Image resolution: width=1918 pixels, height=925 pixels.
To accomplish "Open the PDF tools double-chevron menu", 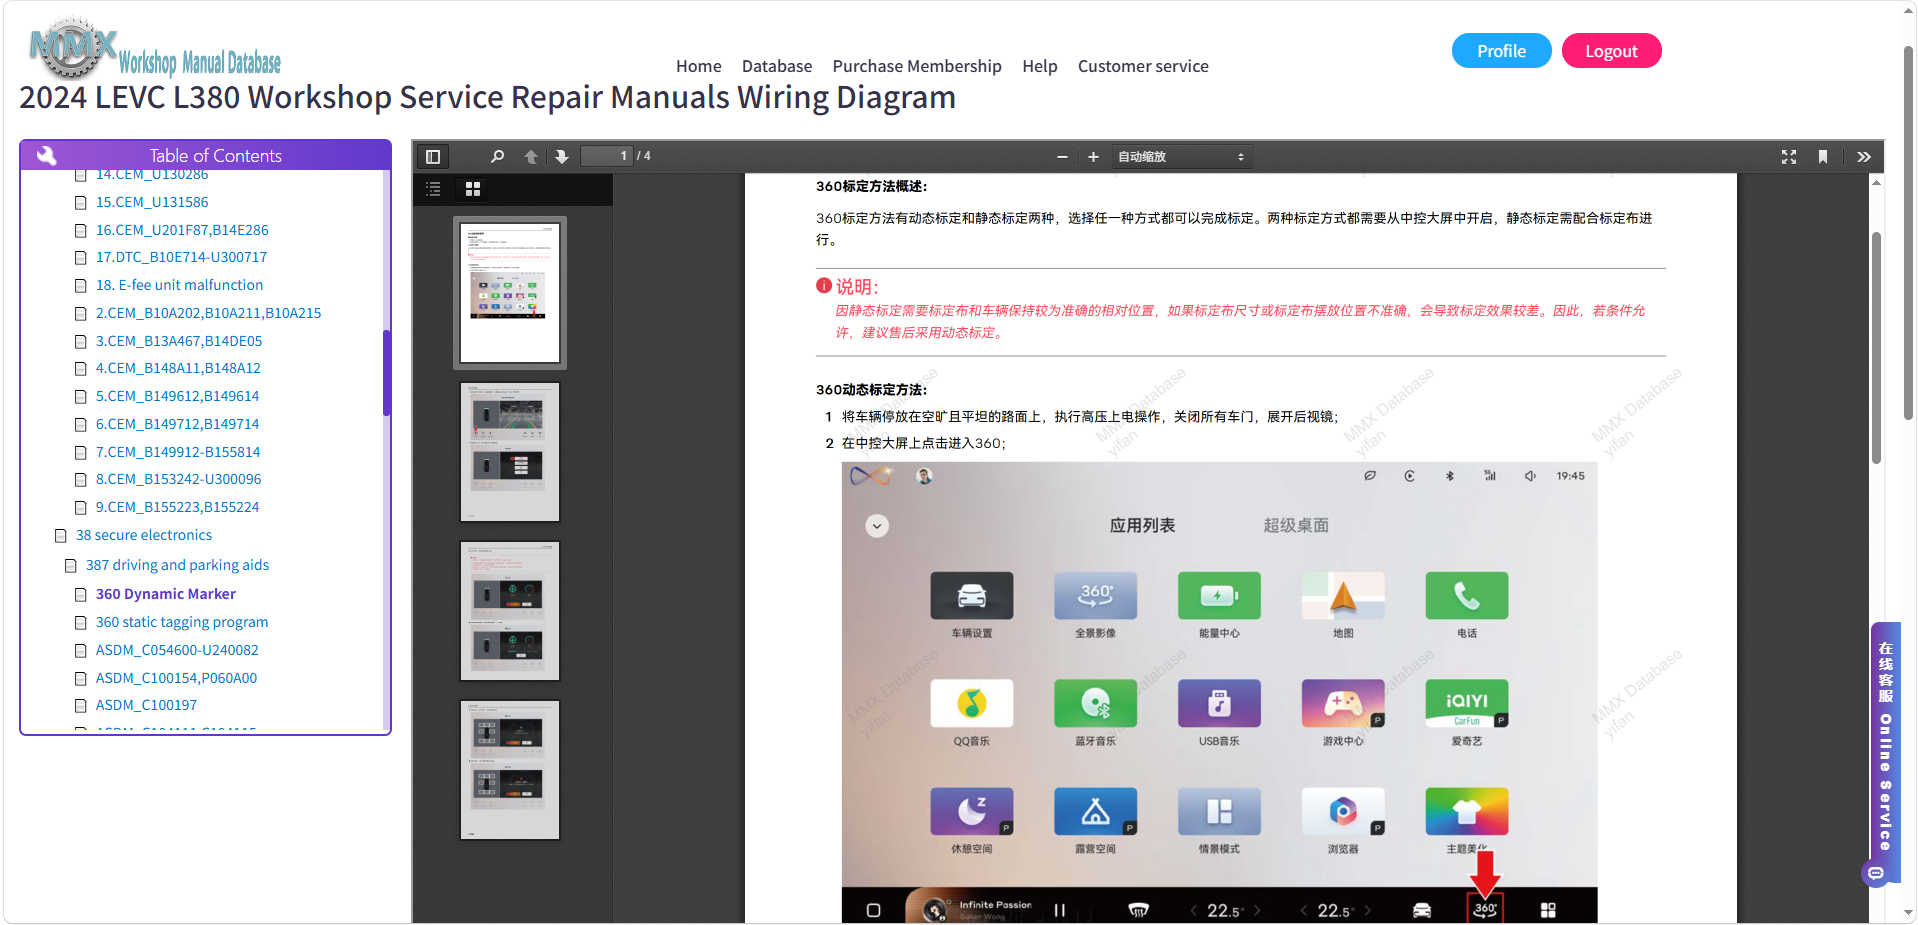I will tap(1864, 157).
